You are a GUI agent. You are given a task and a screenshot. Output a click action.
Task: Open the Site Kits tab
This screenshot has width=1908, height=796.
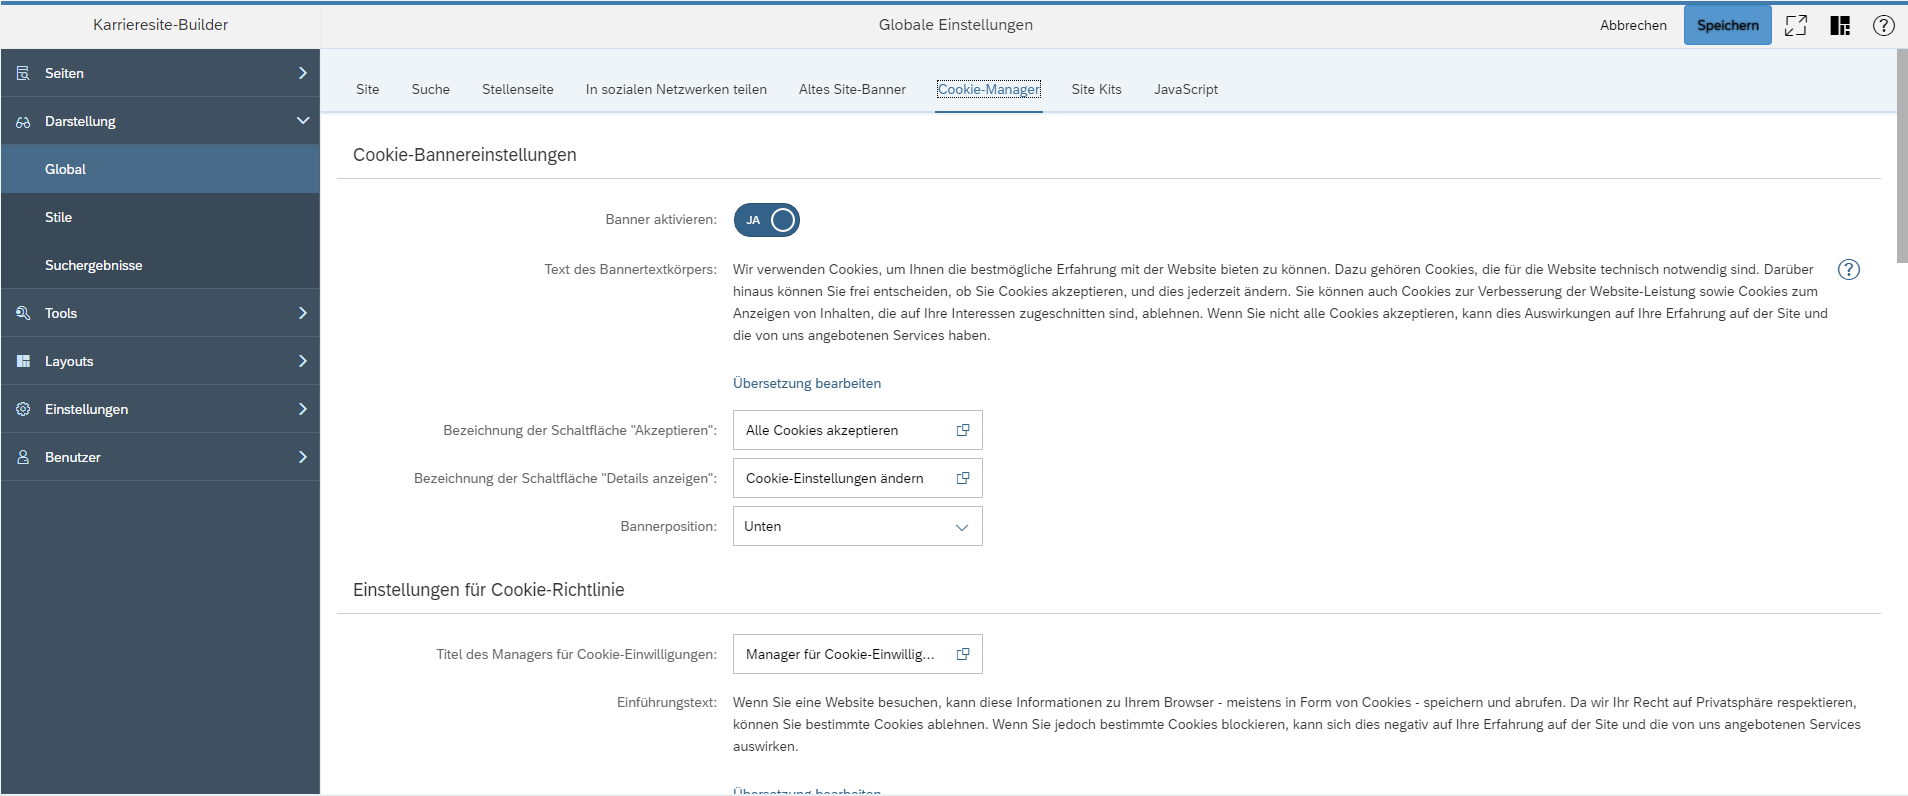click(x=1097, y=89)
